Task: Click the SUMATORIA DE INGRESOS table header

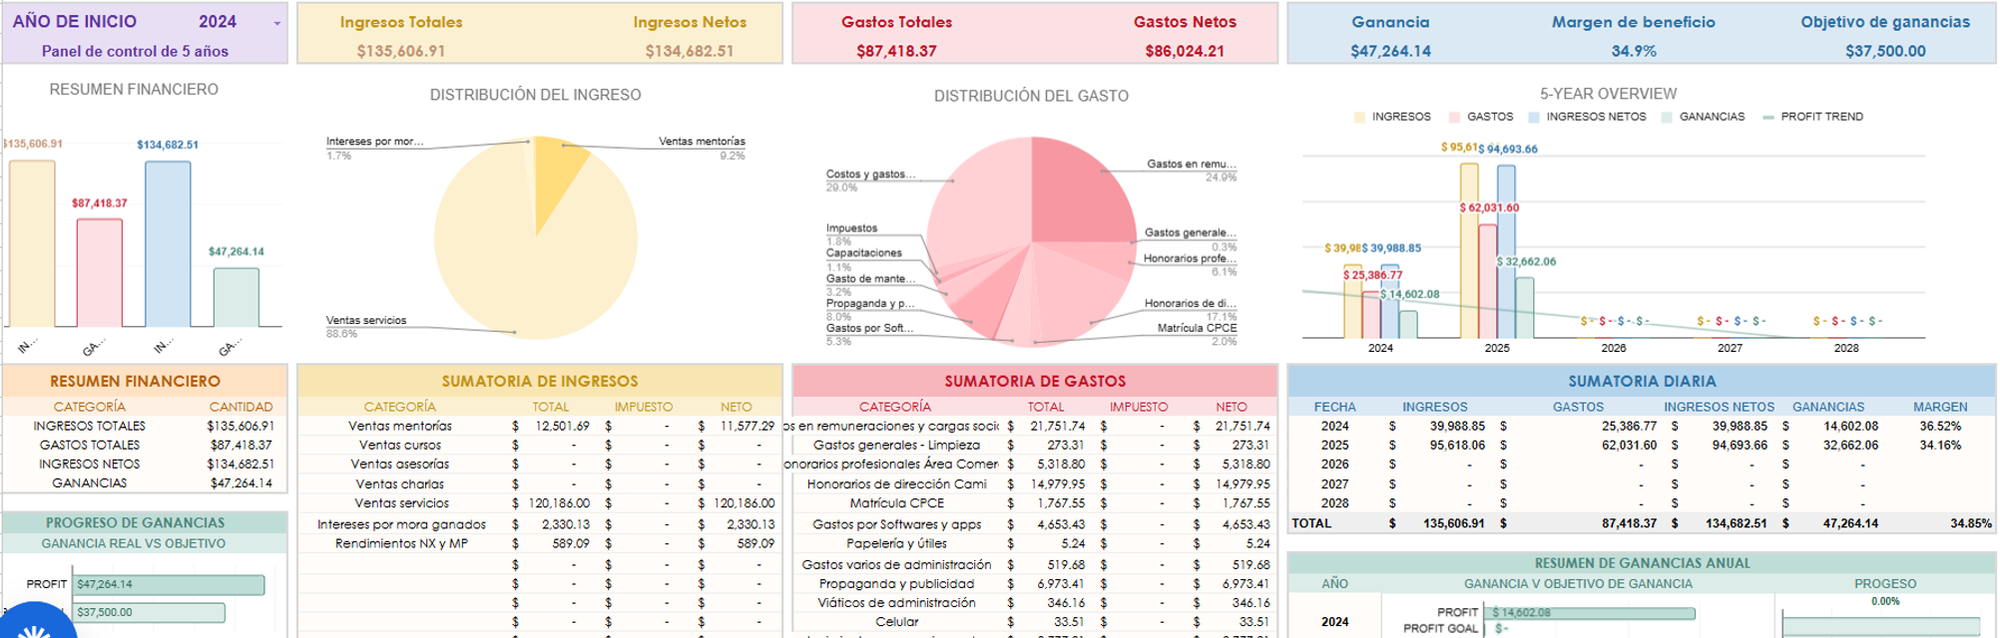Action: click(x=539, y=381)
